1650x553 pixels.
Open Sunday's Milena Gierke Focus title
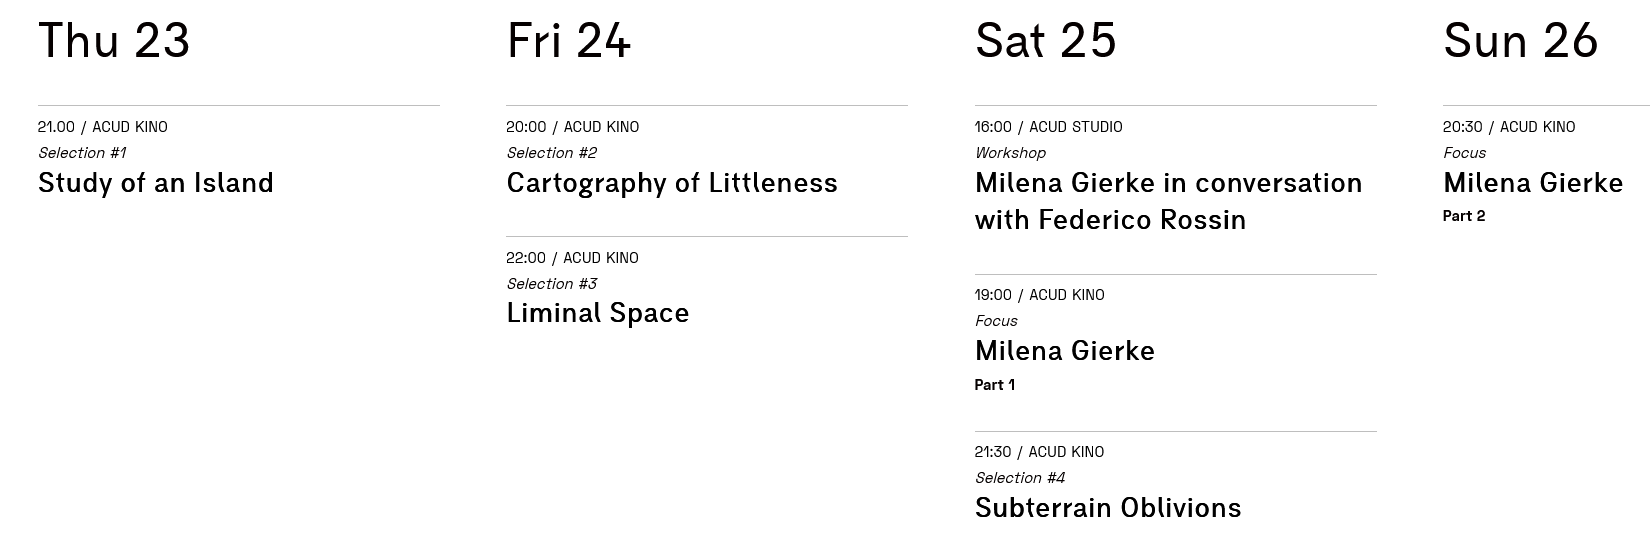(1532, 183)
